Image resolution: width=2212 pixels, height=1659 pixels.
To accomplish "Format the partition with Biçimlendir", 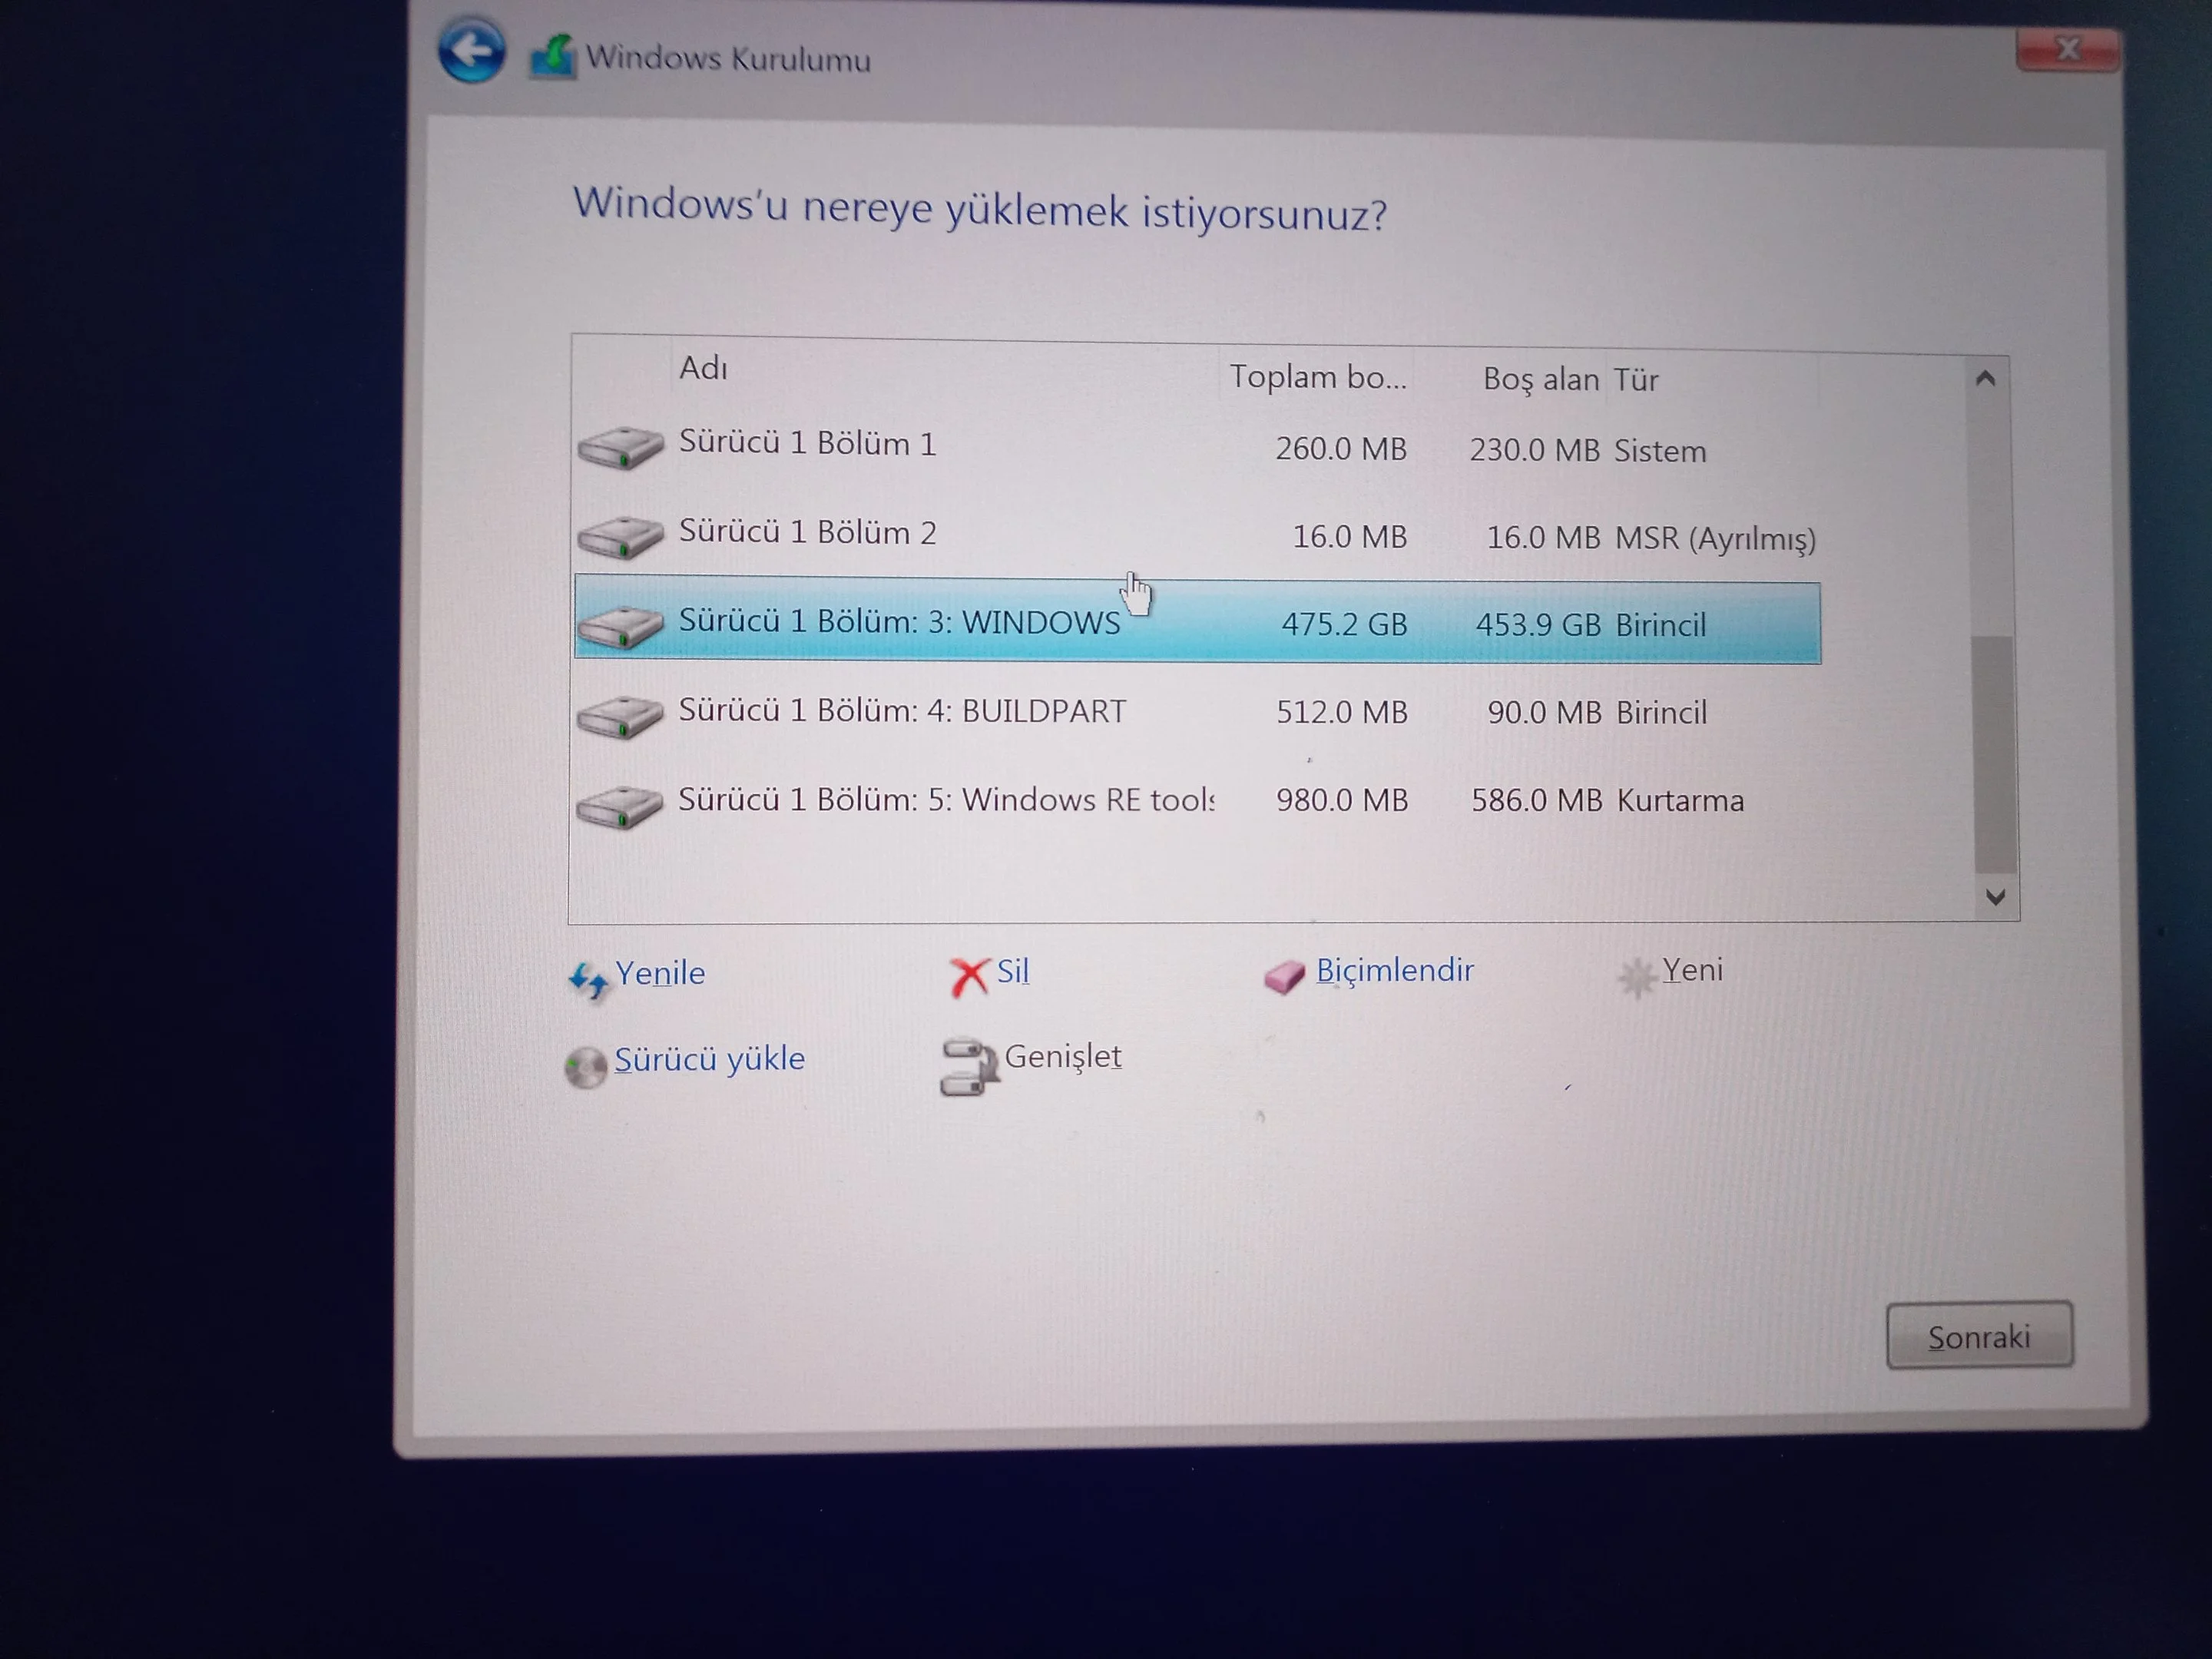I will click(1395, 970).
